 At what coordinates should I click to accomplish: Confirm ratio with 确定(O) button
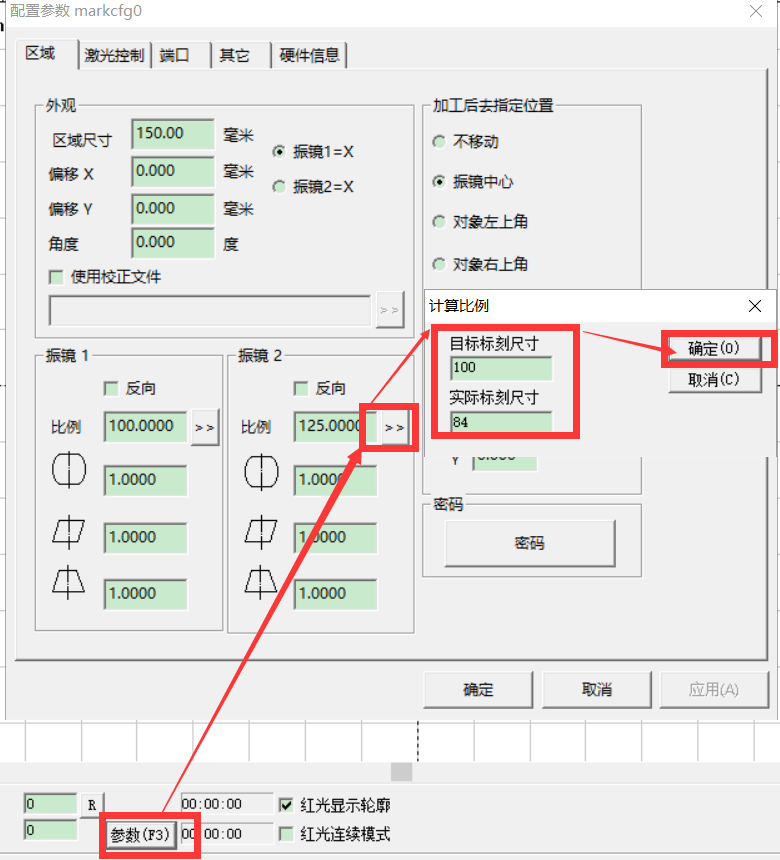coord(714,348)
